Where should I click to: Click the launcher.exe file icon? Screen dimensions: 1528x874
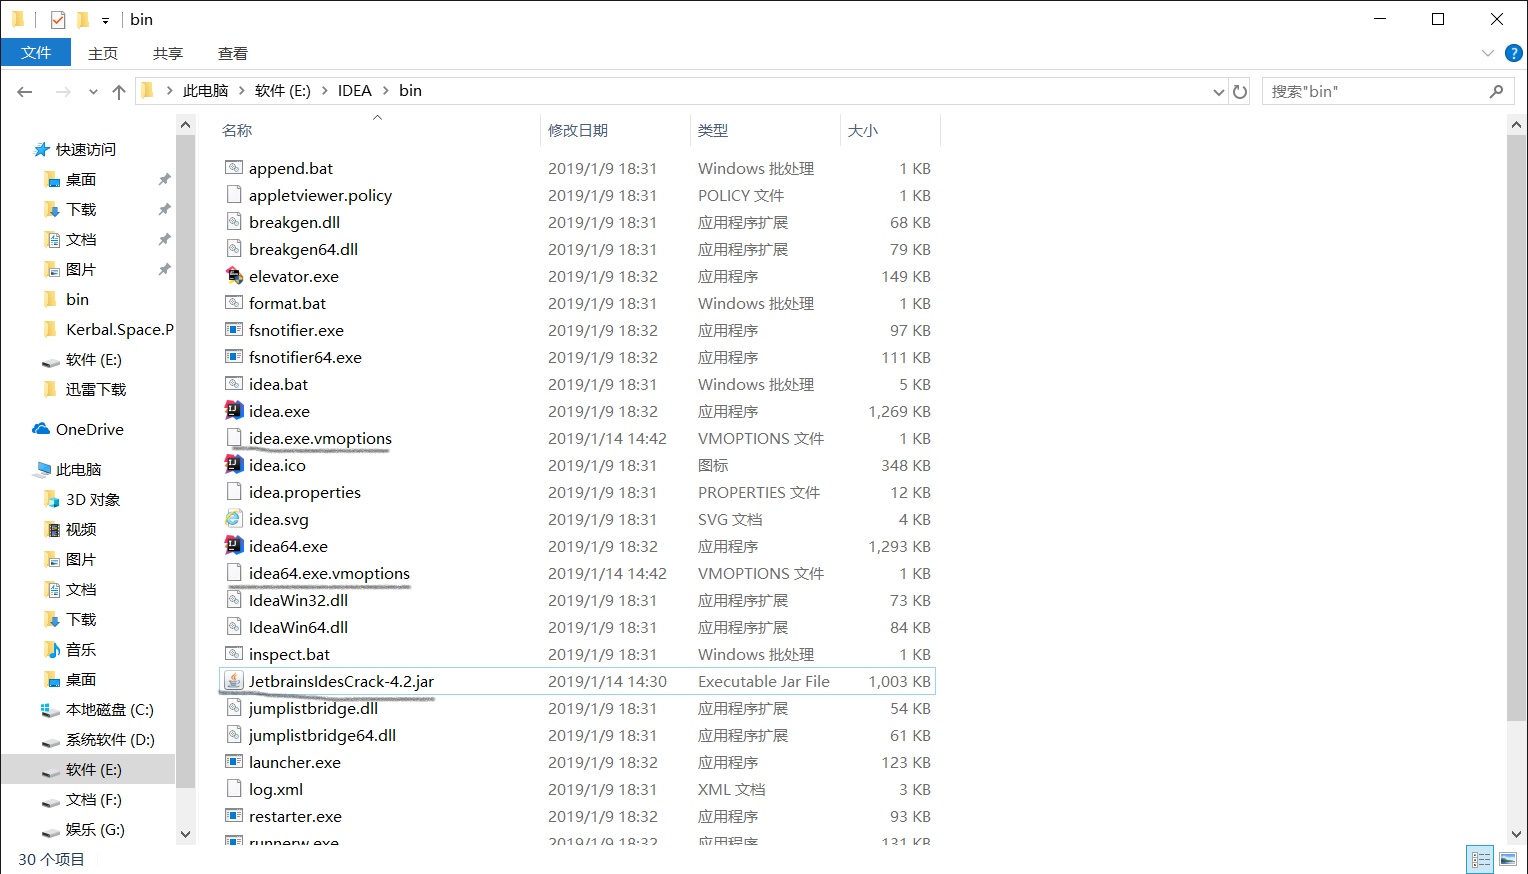coord(234,762)
